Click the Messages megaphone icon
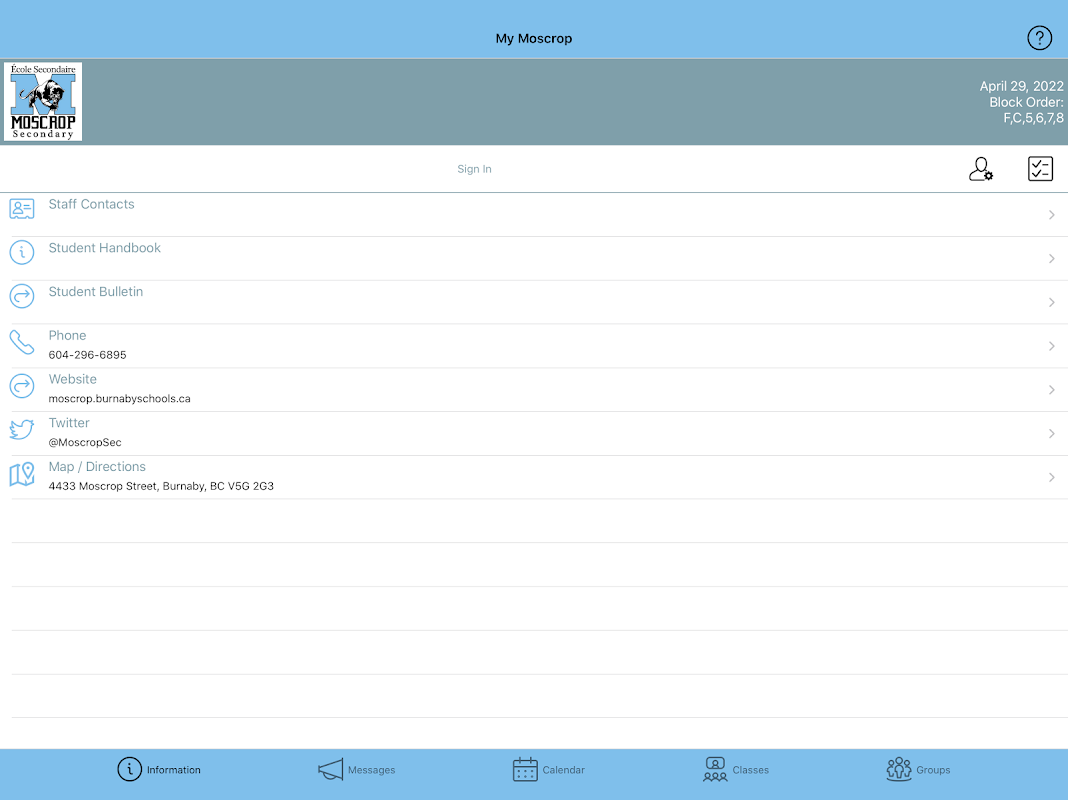Screen dimensions: 1068x800 point(330,770)
